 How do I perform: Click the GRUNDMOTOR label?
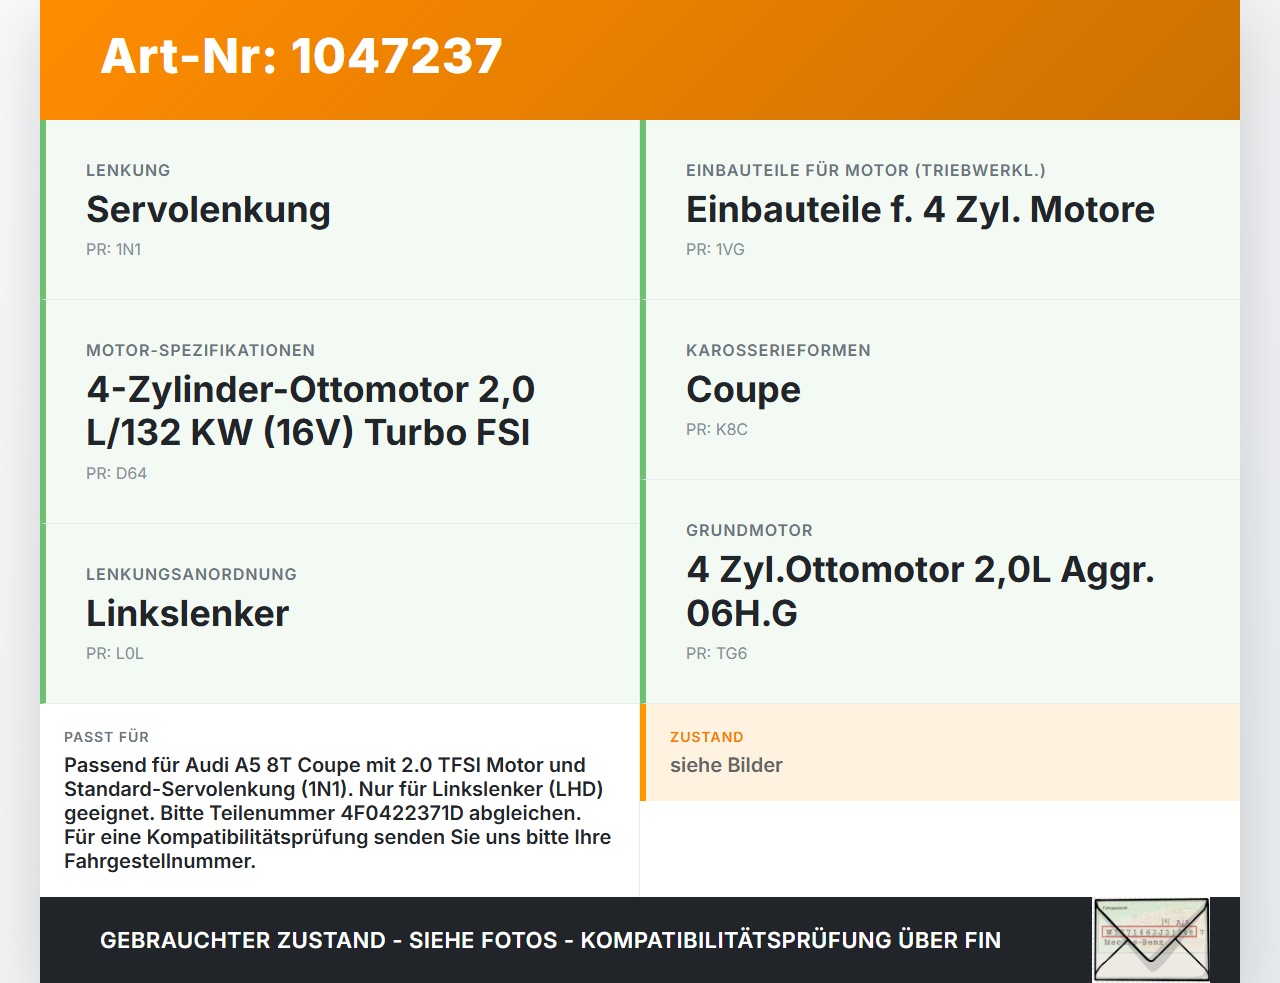click(x=749, y=530)
